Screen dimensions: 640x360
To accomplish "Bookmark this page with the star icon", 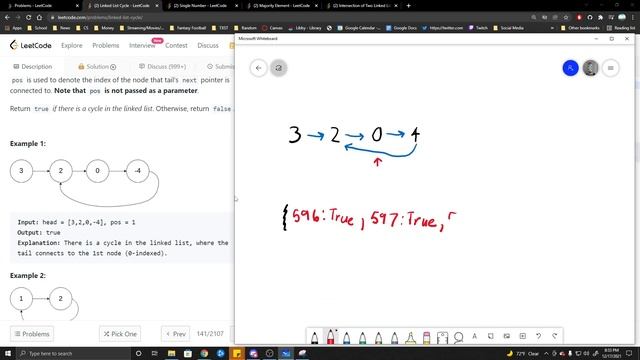I will click(566, 17).
